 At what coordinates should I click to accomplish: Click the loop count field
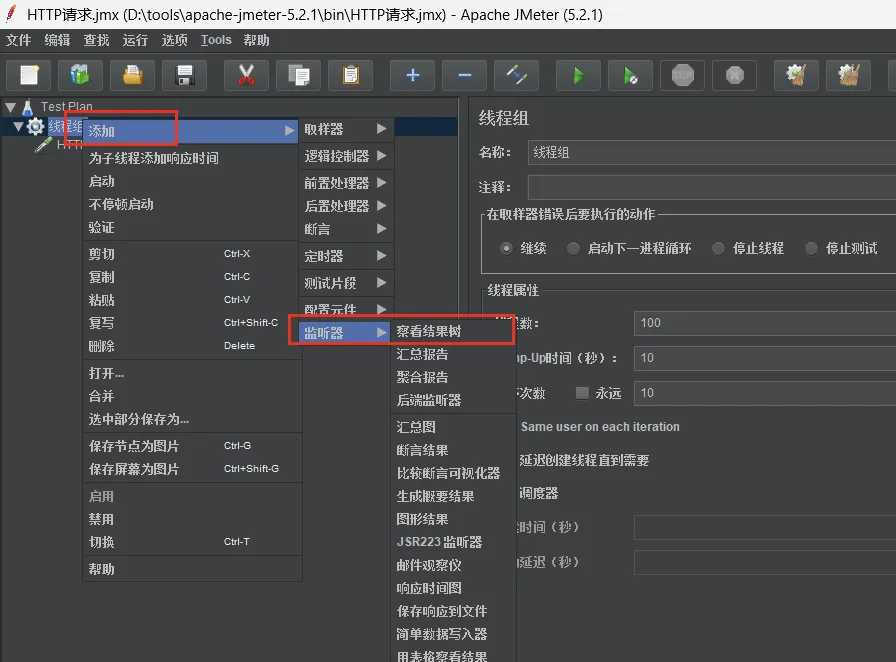click(x=765, y=393)
